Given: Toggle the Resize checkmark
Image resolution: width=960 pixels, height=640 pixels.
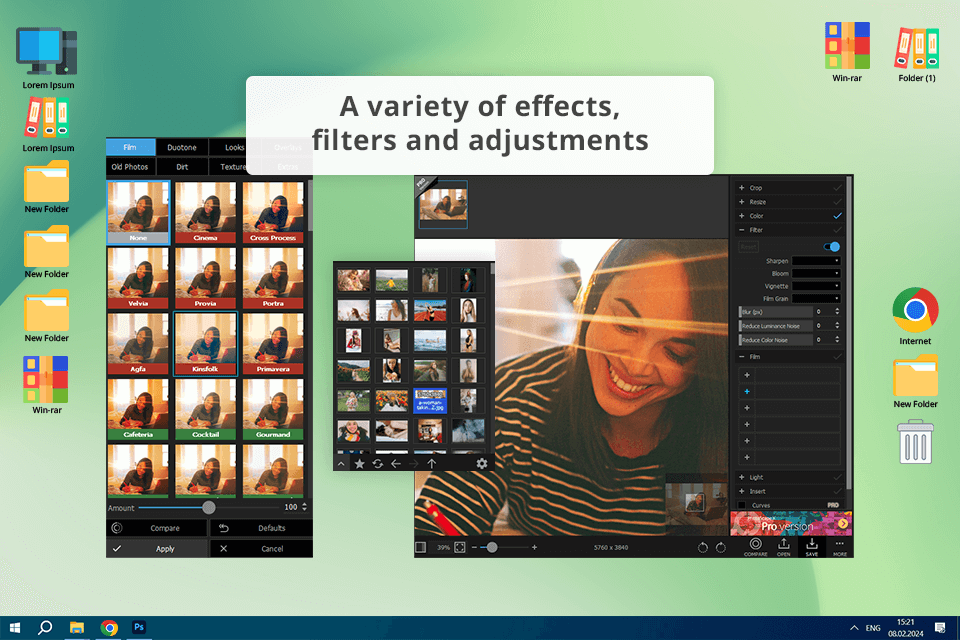Looking at the screenshot, I should 837,201.
